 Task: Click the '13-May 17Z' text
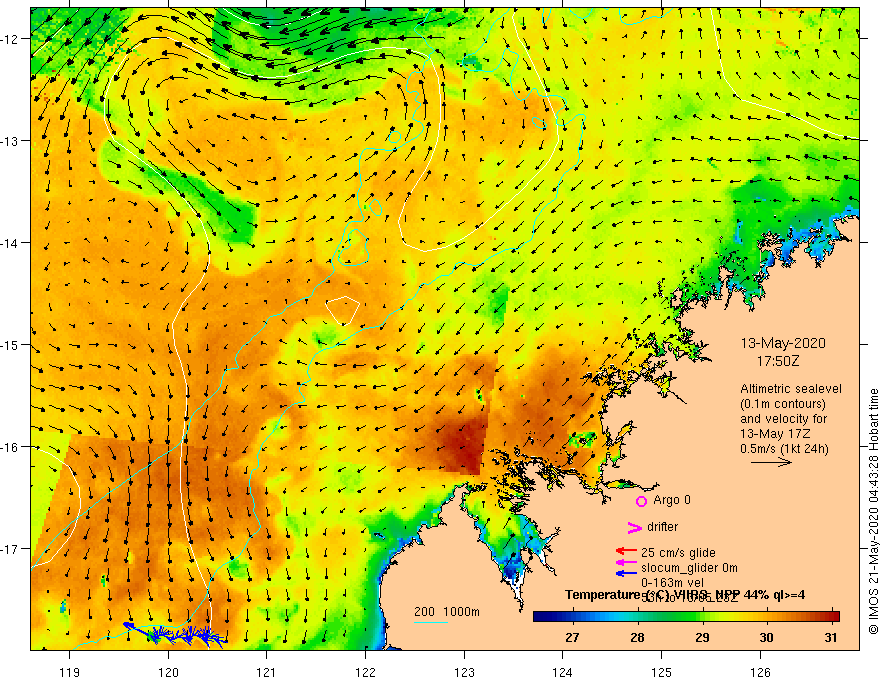[x=774, y=434]
